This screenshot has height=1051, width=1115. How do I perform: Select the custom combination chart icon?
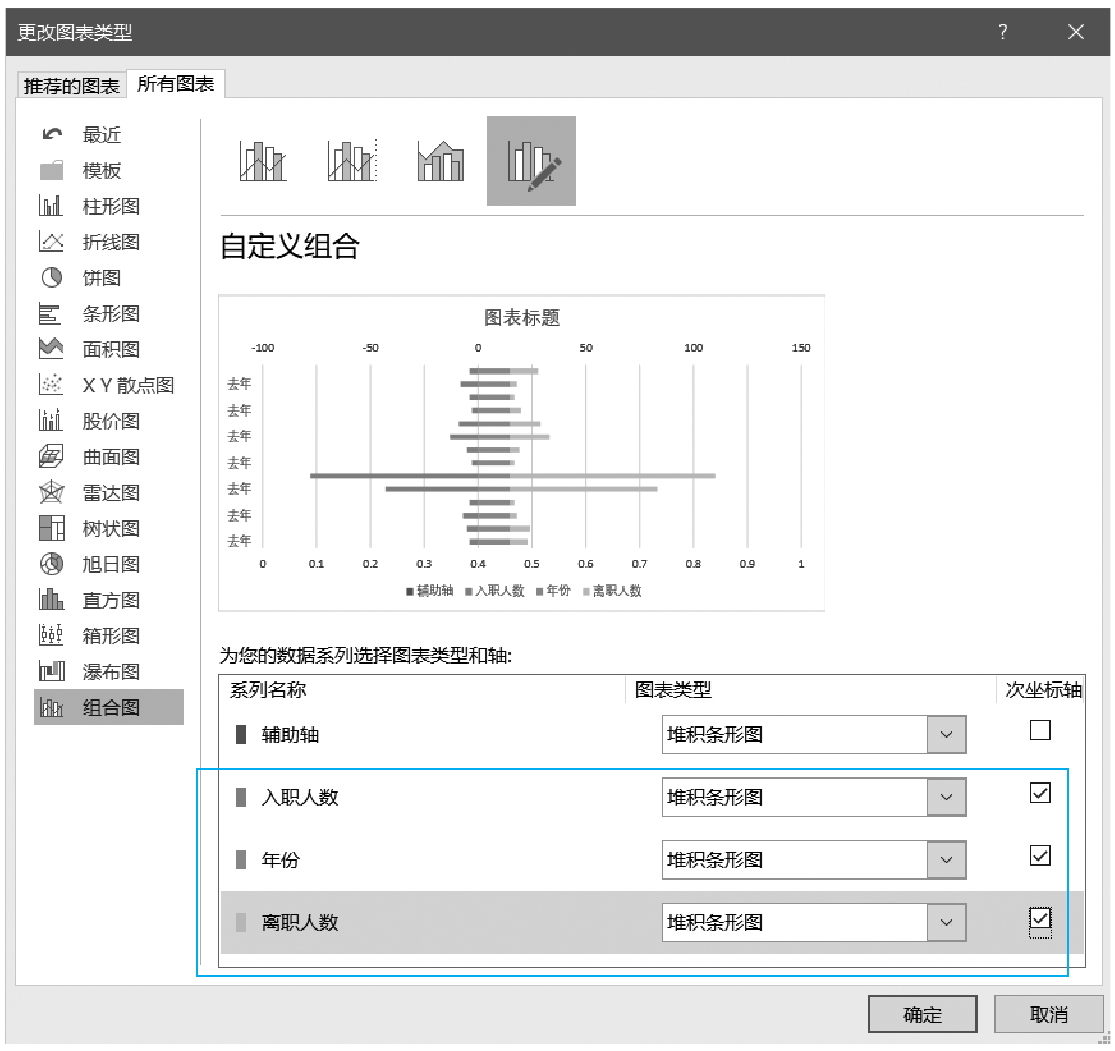coord(531,161)
